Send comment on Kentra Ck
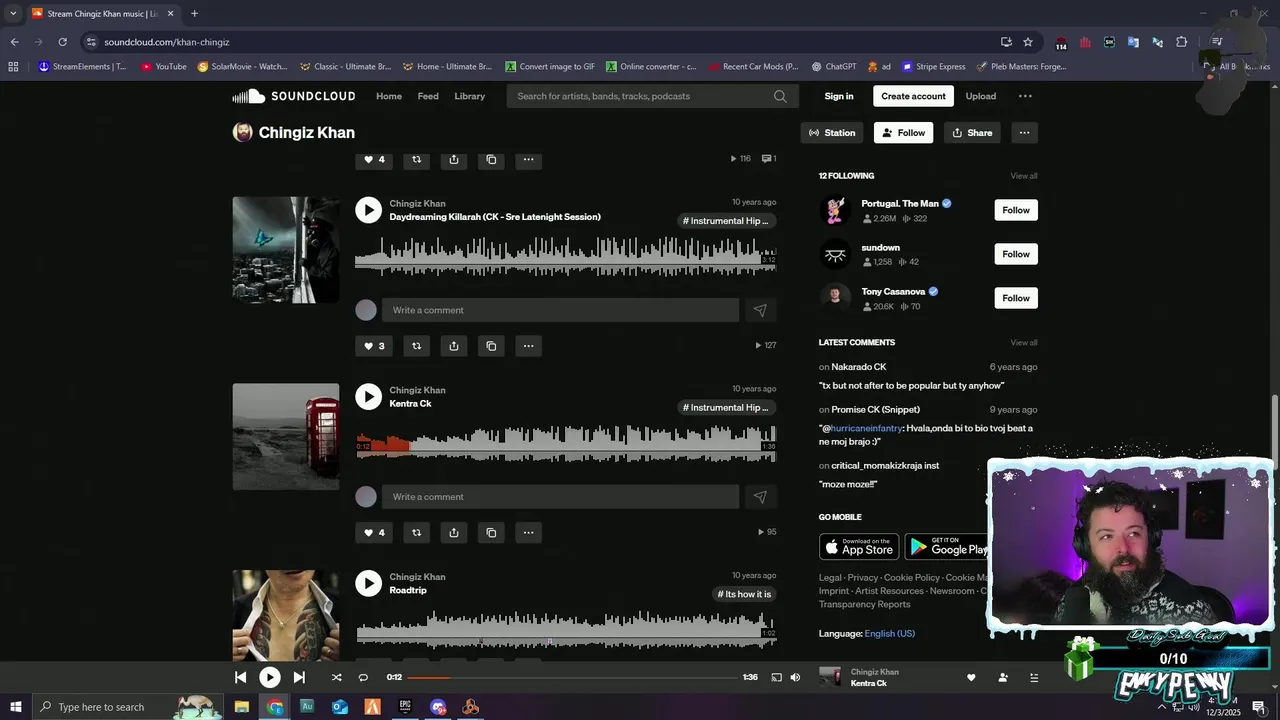This screenshot has width=1280, height=720. (760, 497)
